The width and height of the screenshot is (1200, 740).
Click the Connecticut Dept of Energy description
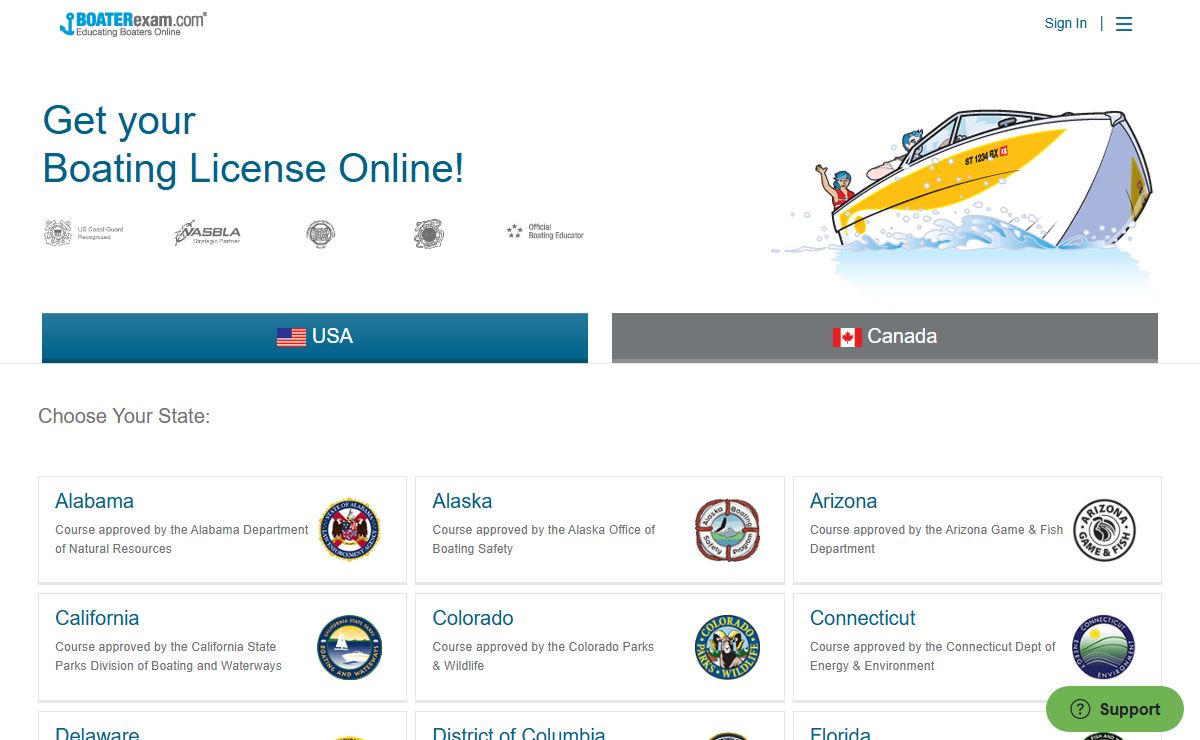(x=933, y=656)
